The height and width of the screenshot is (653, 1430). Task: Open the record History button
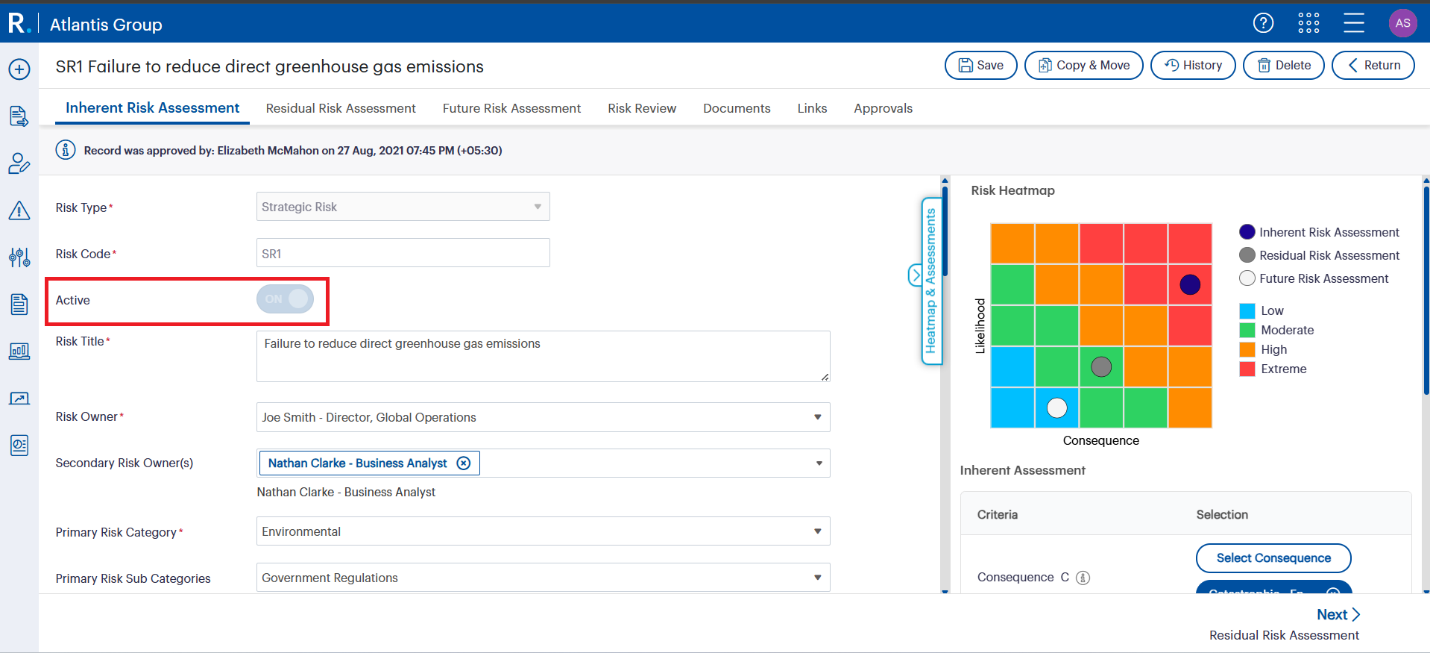pos(1193,65)
